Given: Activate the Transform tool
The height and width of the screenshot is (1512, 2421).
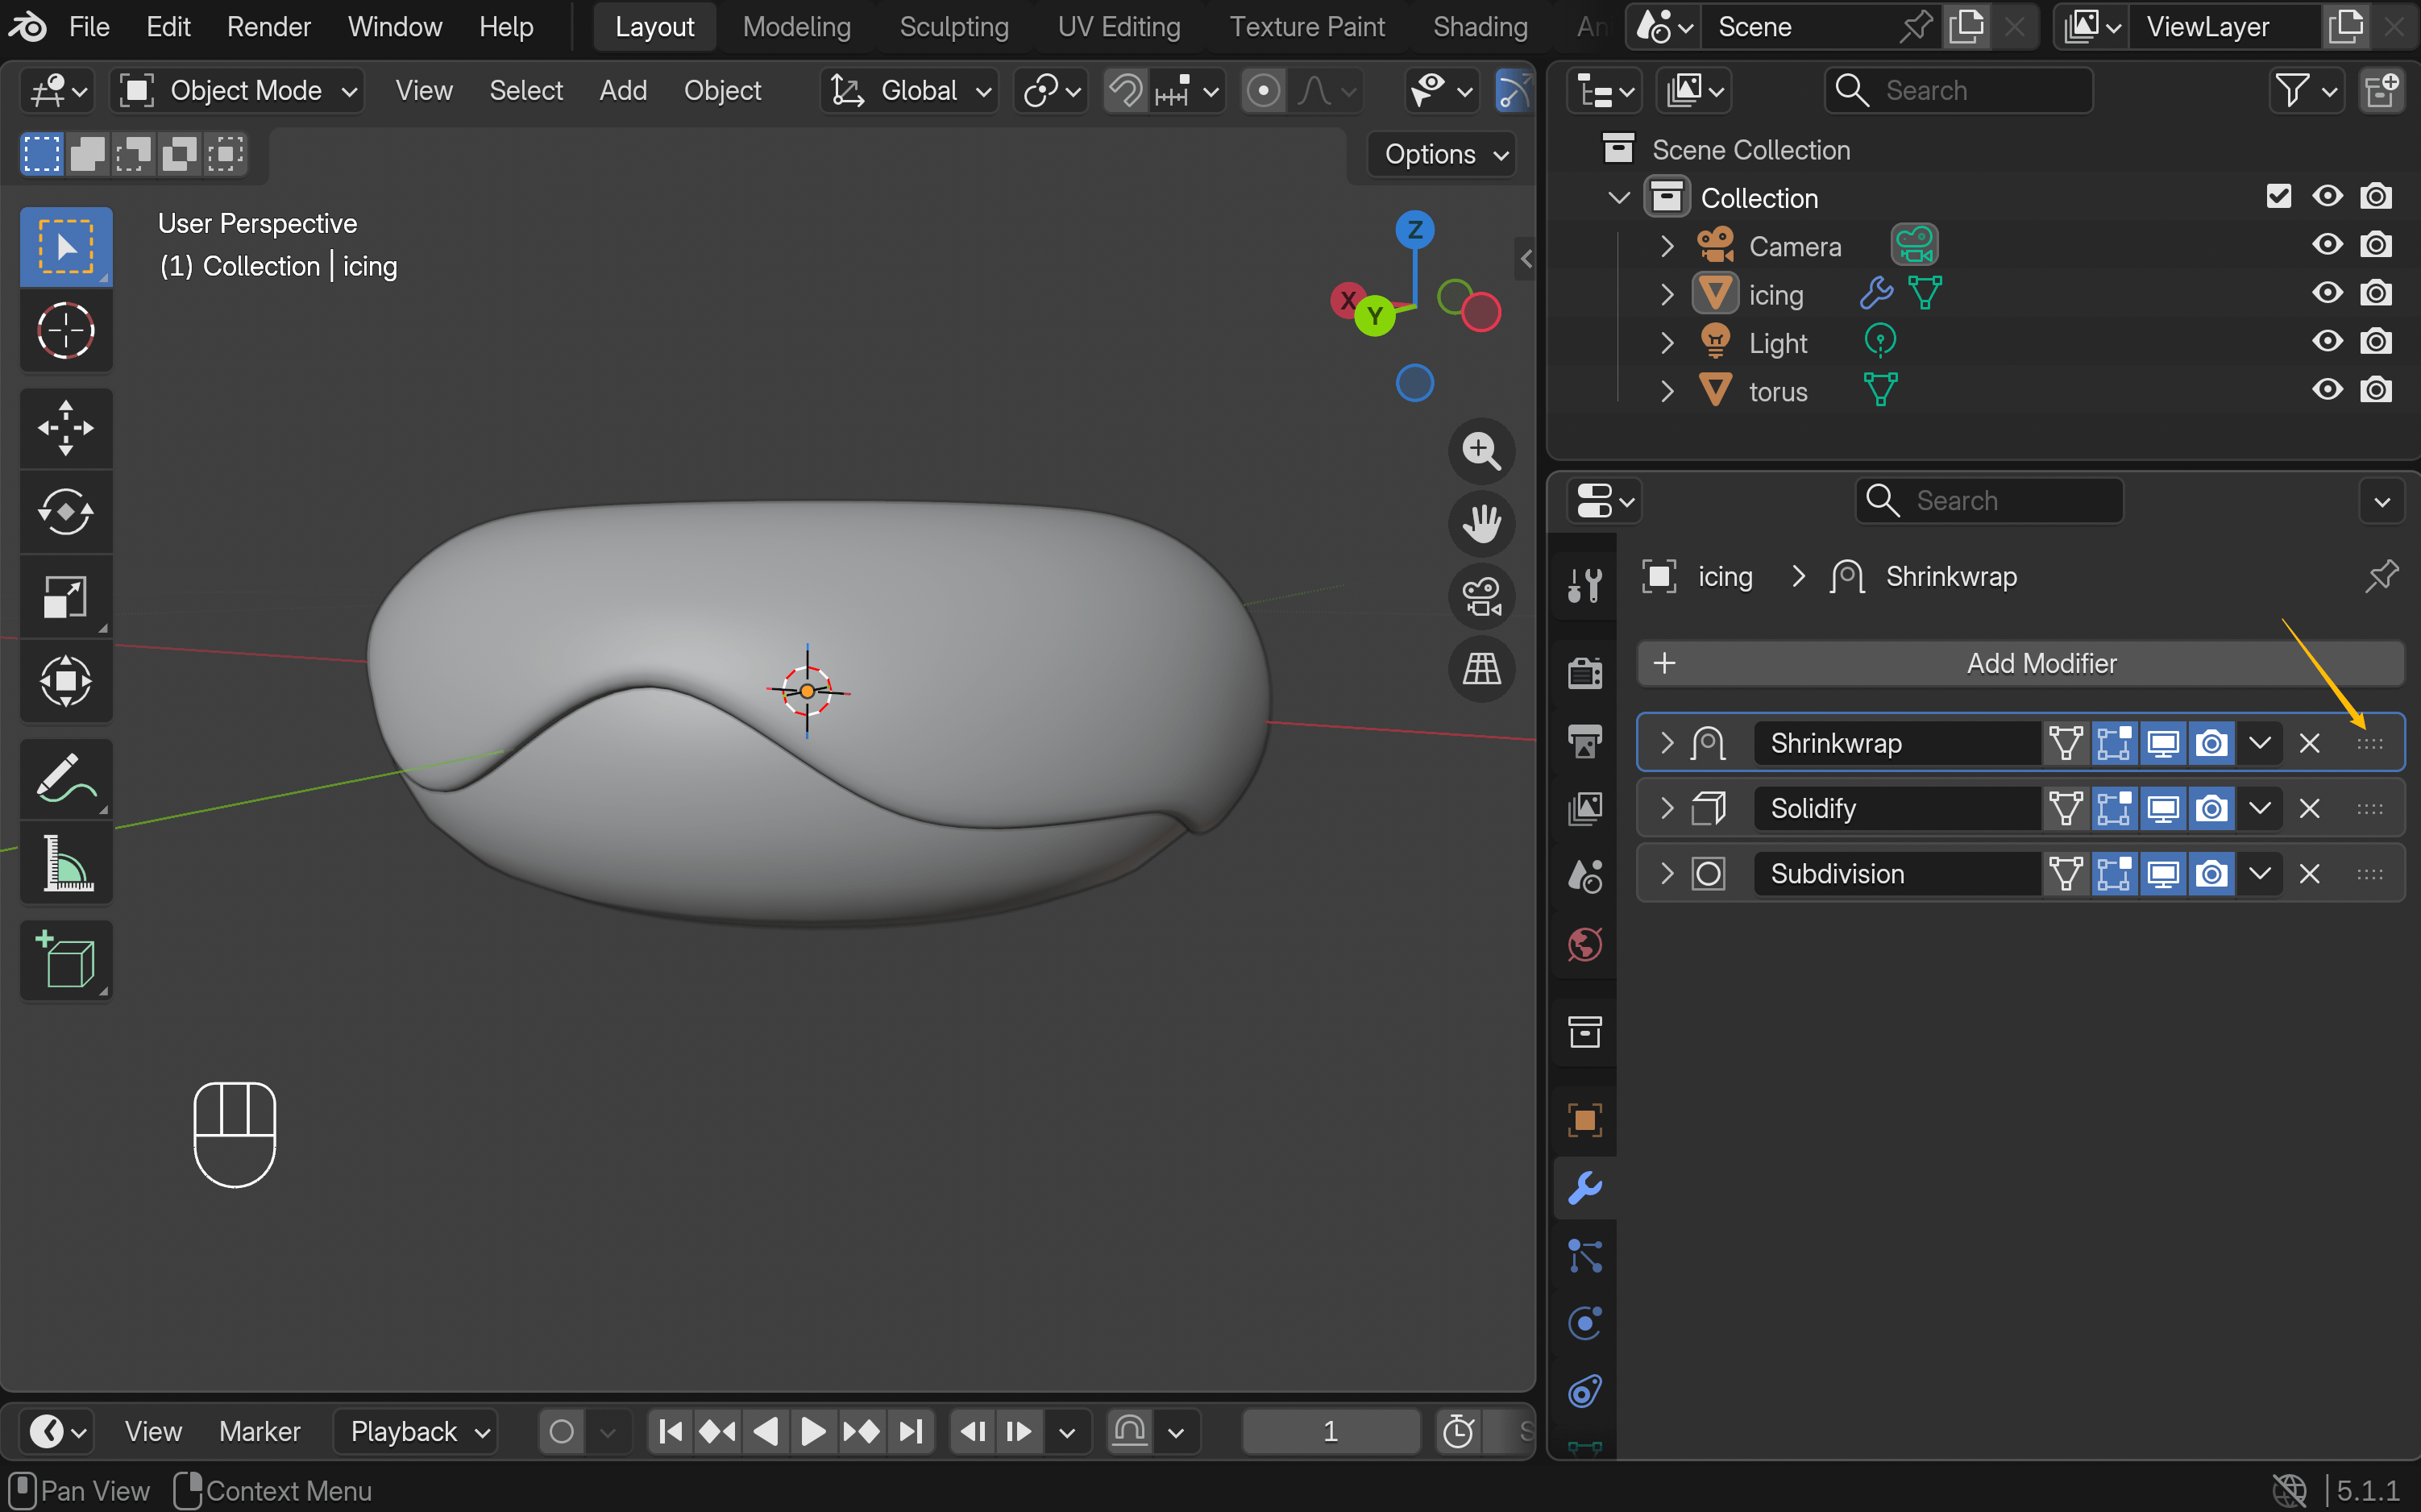Looking at the screenshot, I should pyautogui.click(x=66, y=681).
